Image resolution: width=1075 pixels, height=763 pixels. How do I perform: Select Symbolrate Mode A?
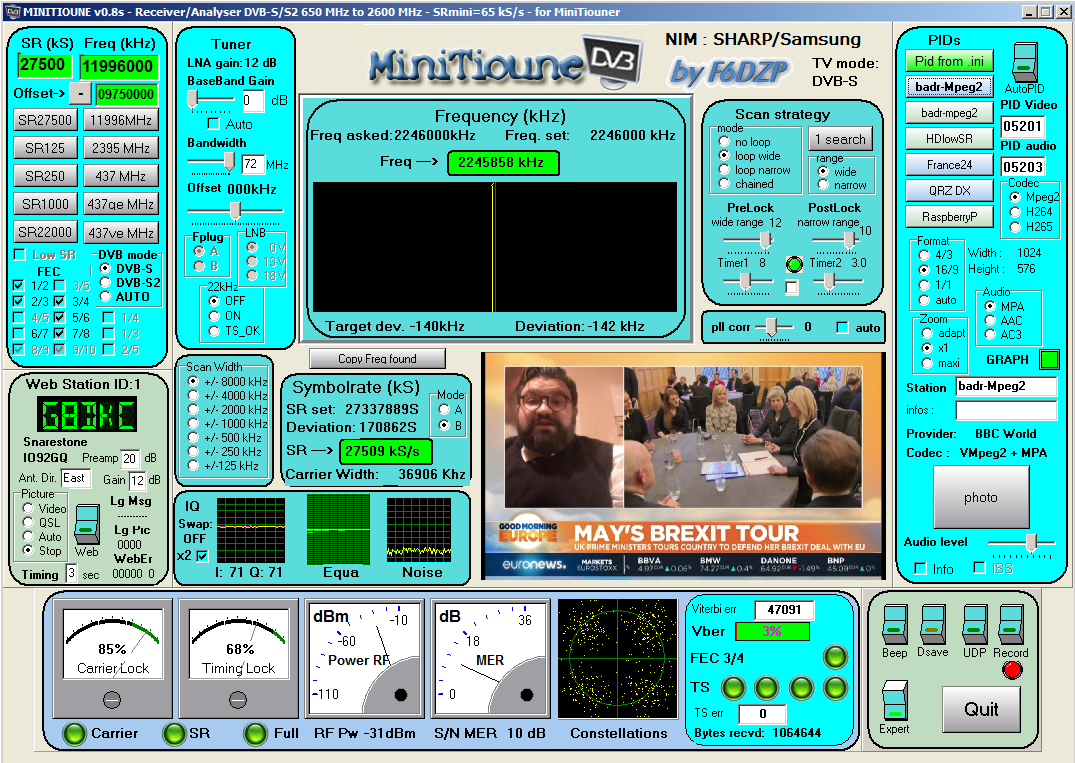[x=444, y=409]
